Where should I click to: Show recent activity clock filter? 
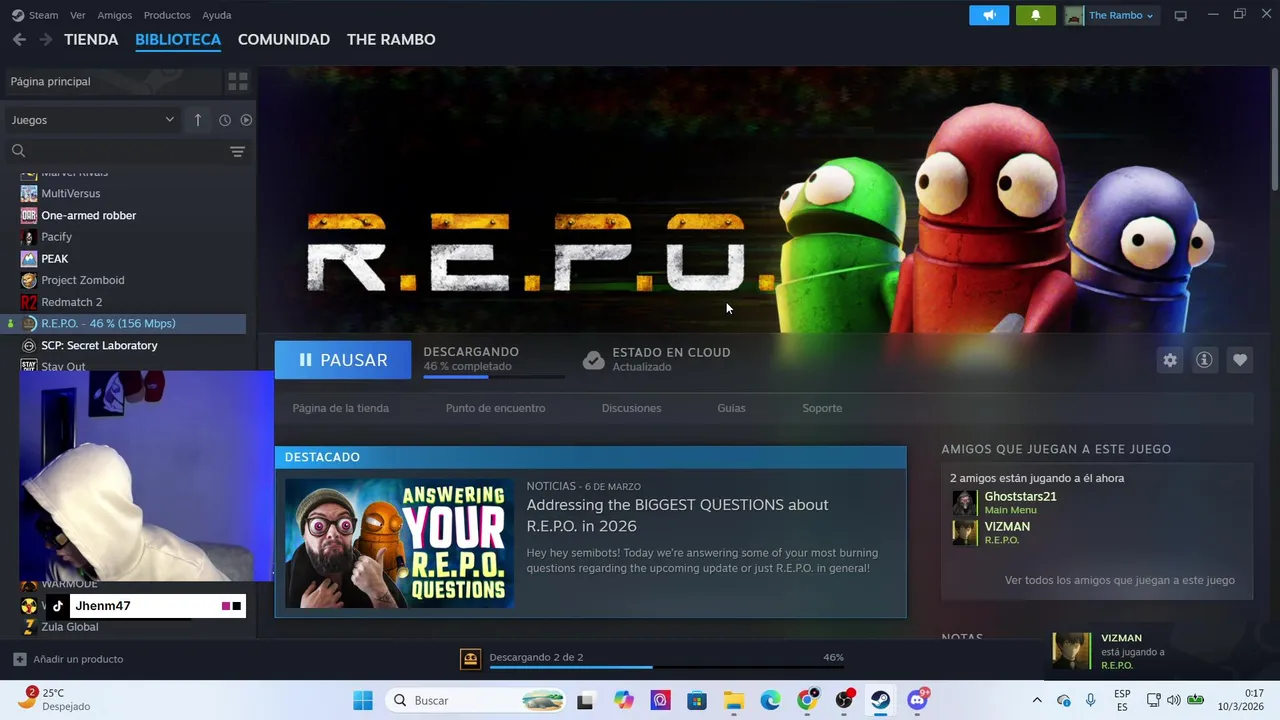click(x=225, y=120)
